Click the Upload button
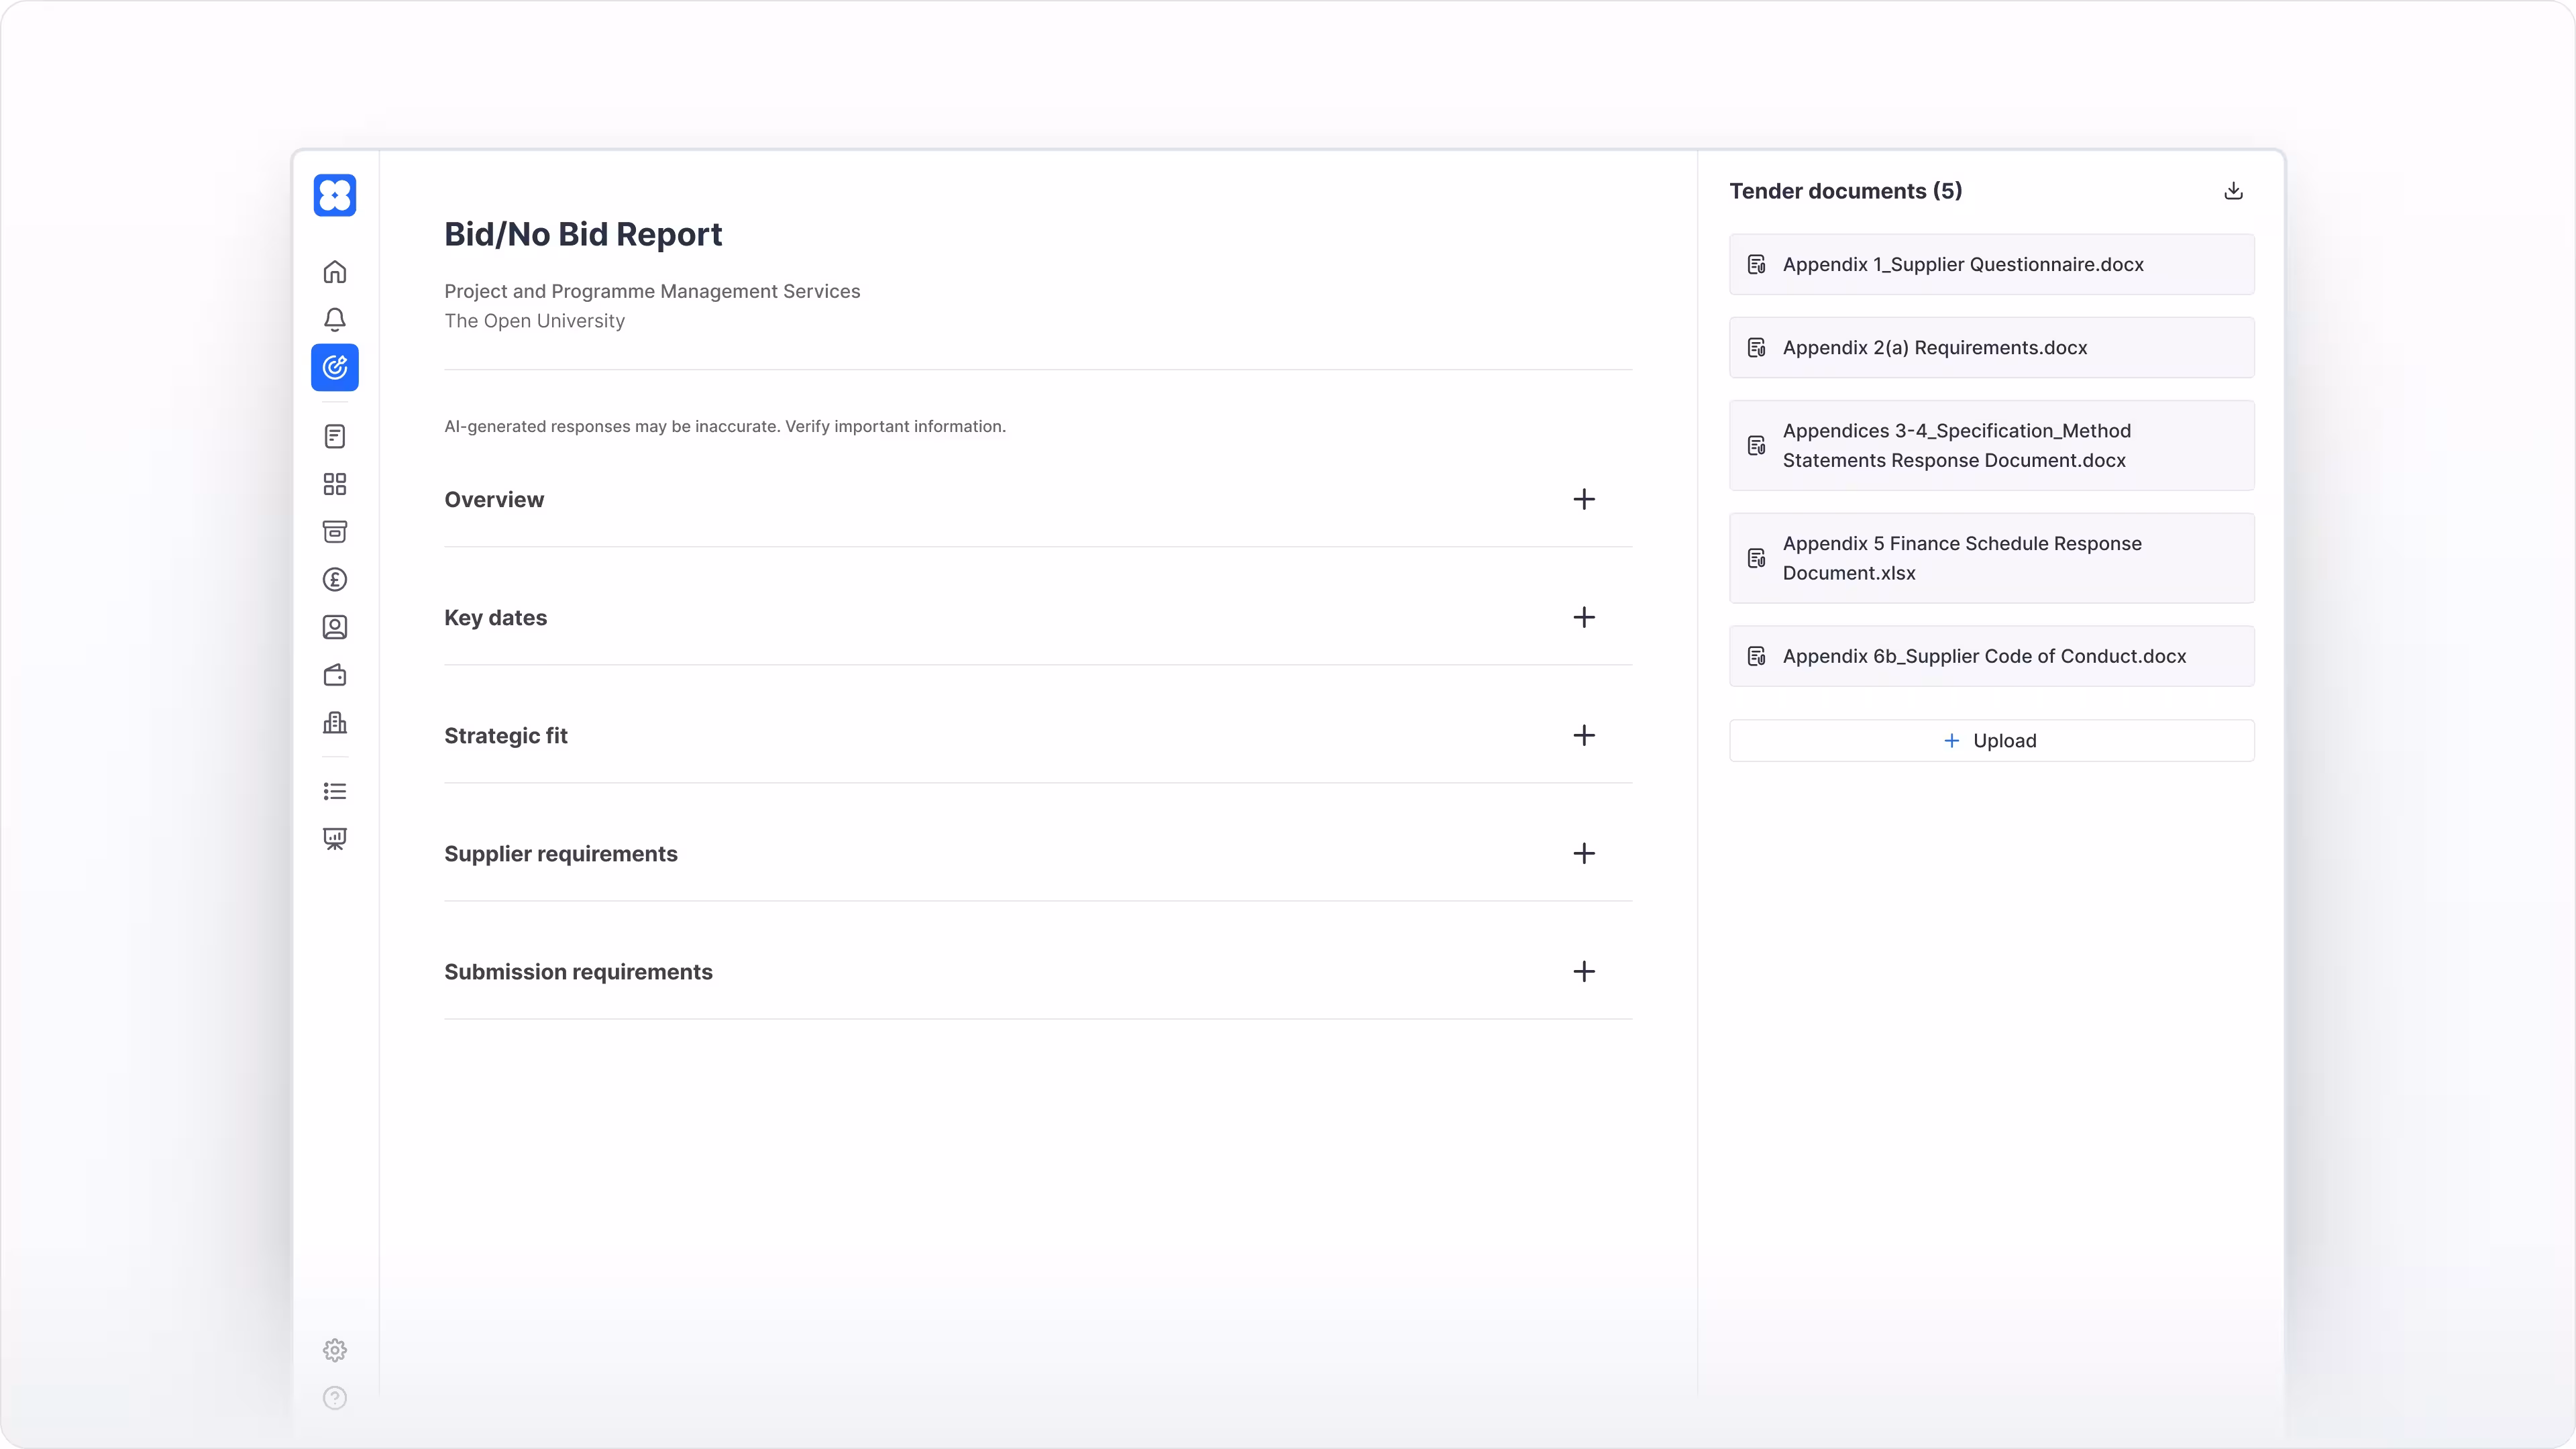 click(1991, 741)
